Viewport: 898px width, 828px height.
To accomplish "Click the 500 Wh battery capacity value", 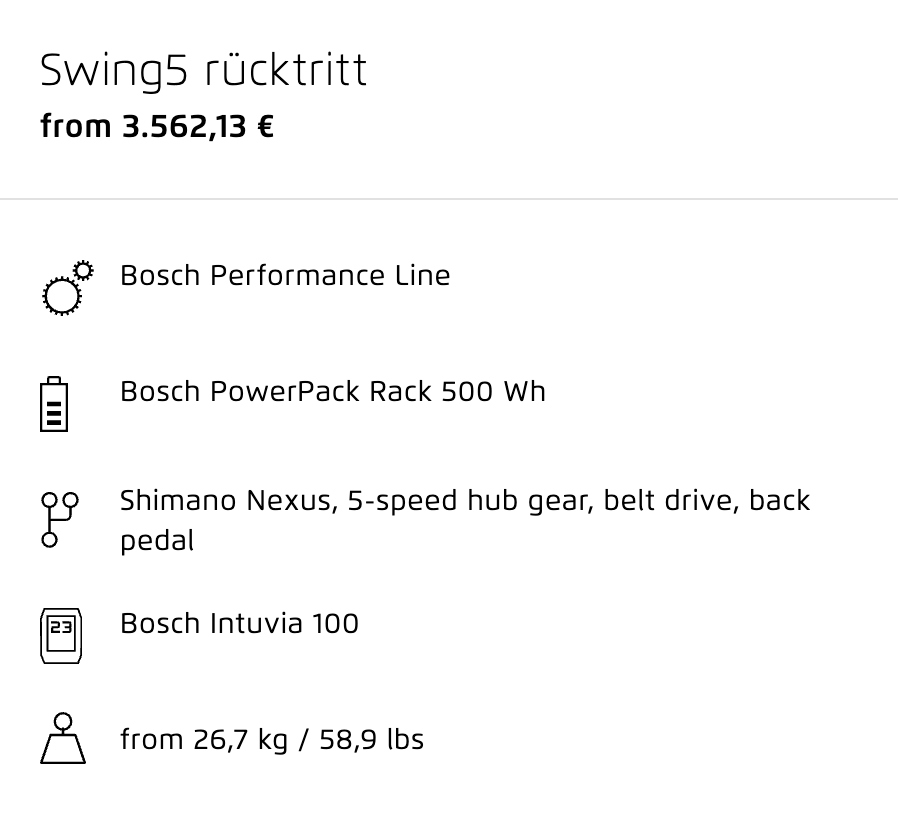I will point(493,392).
